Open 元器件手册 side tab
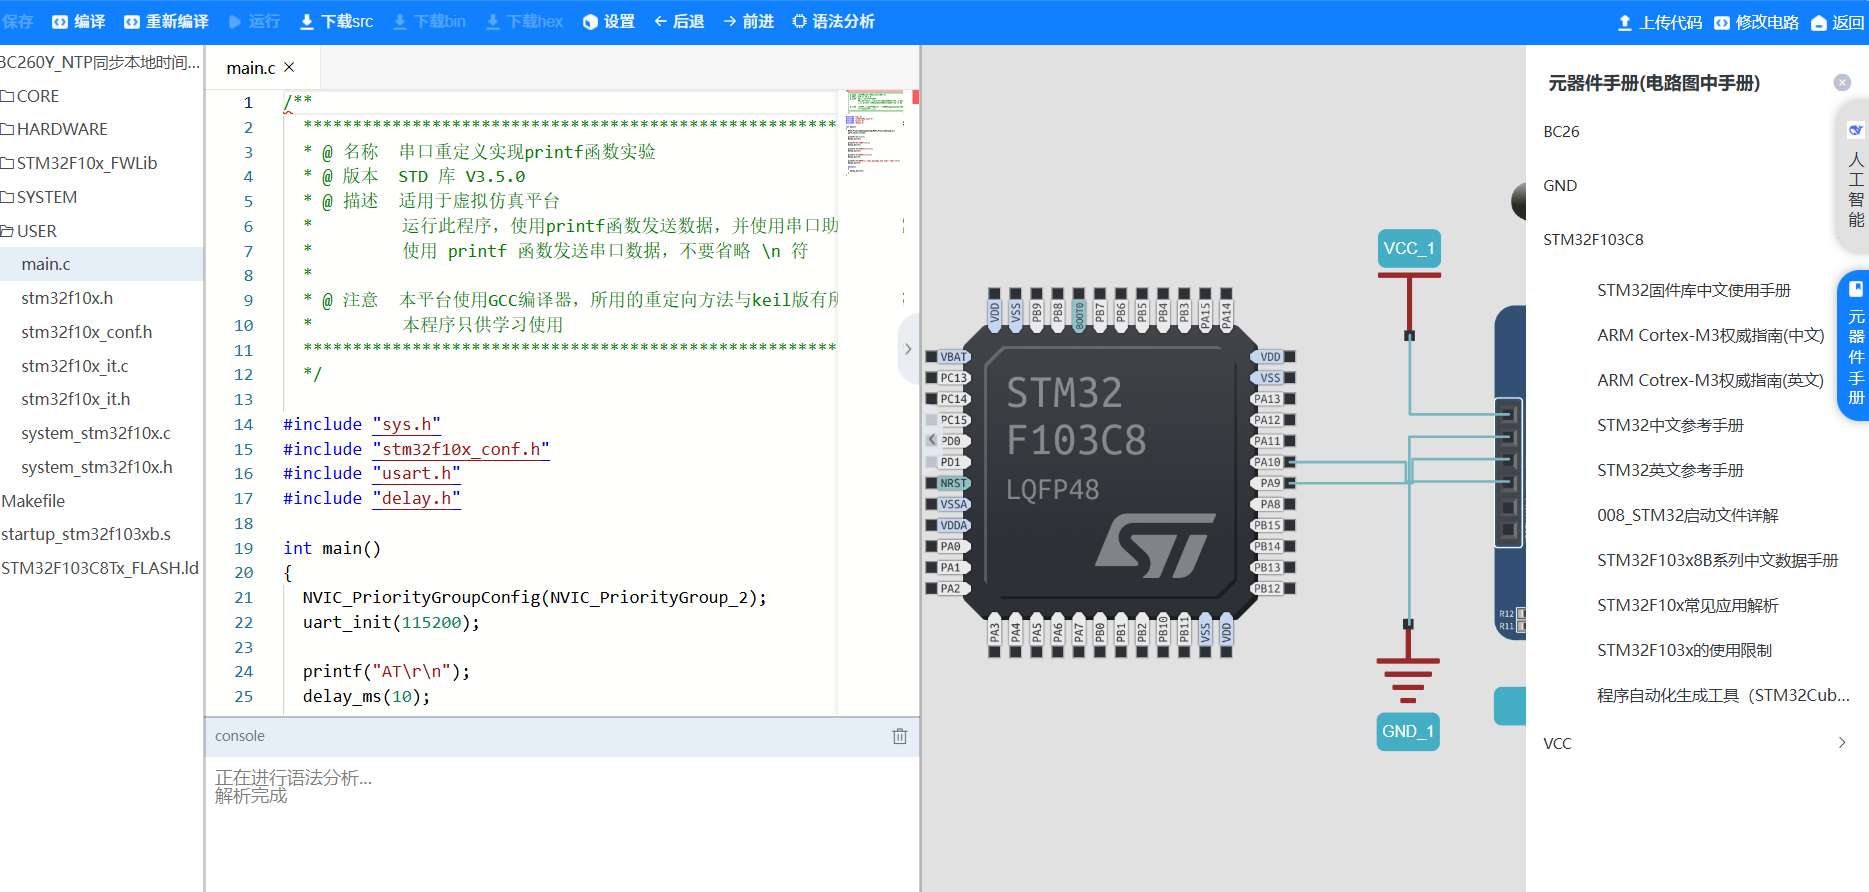 point(1855,345)
